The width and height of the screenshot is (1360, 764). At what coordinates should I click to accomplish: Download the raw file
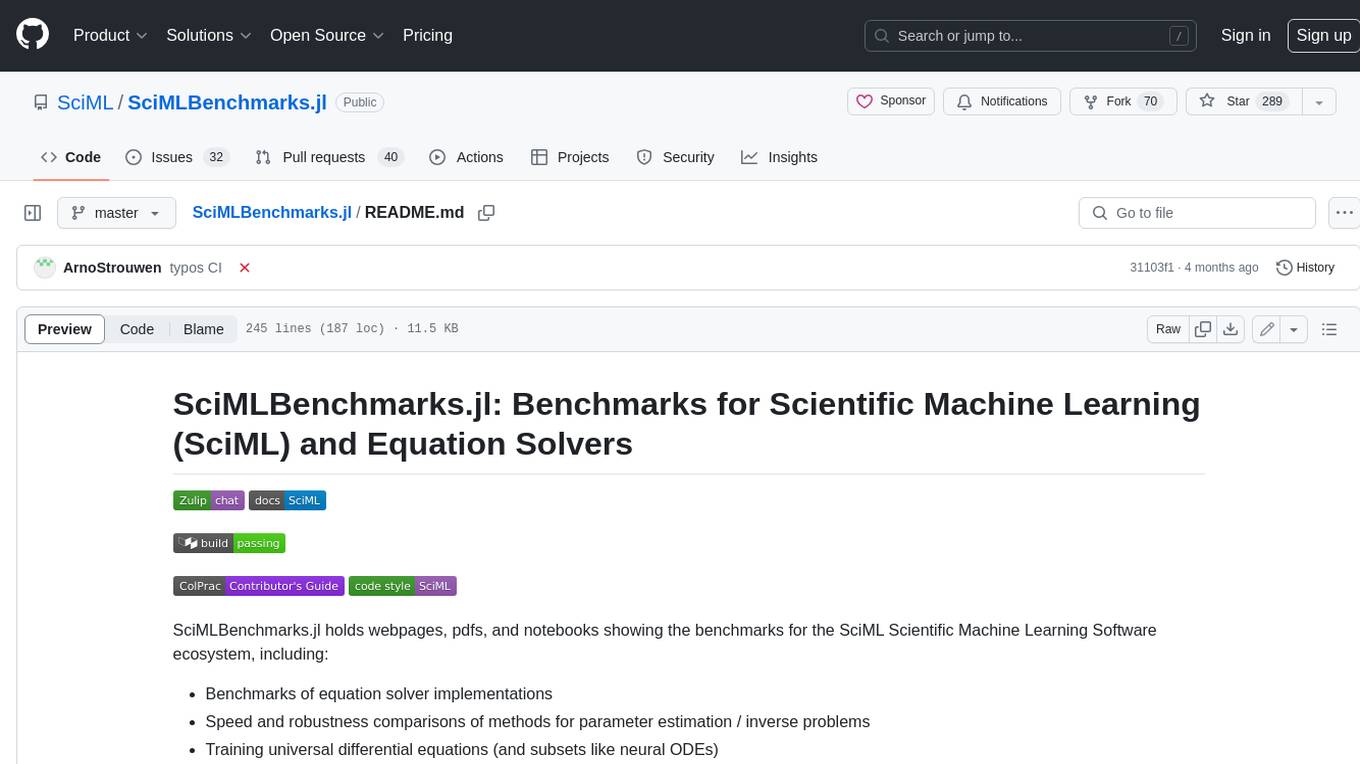click(x=1231, y=329)
